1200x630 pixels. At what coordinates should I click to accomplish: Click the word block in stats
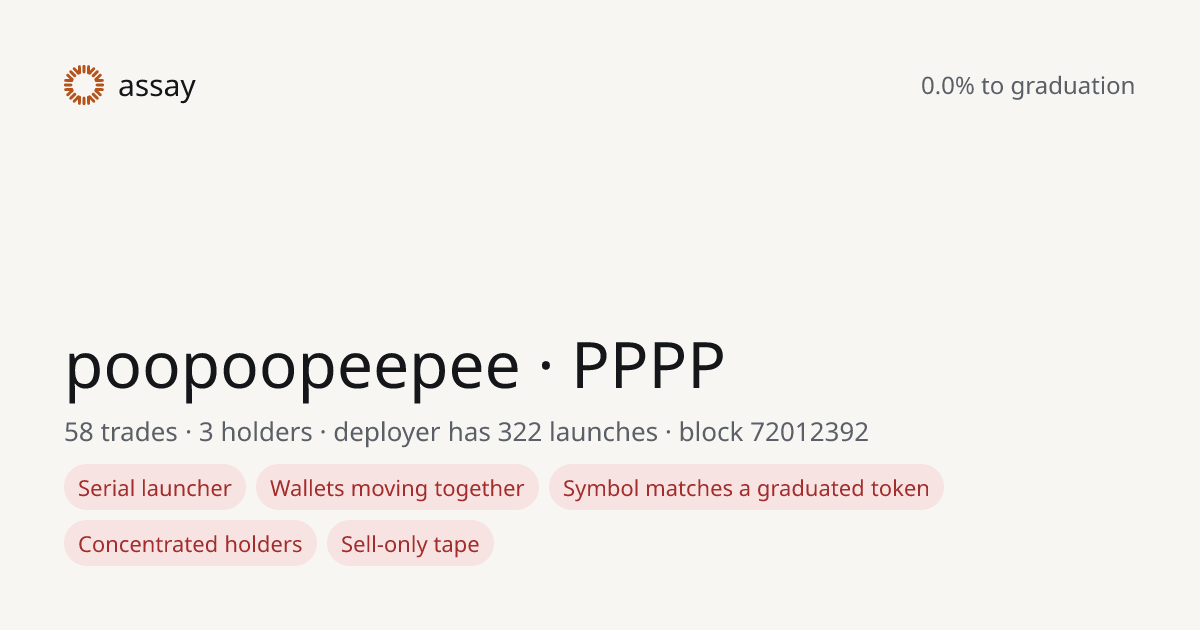click(x=711, y=432)
